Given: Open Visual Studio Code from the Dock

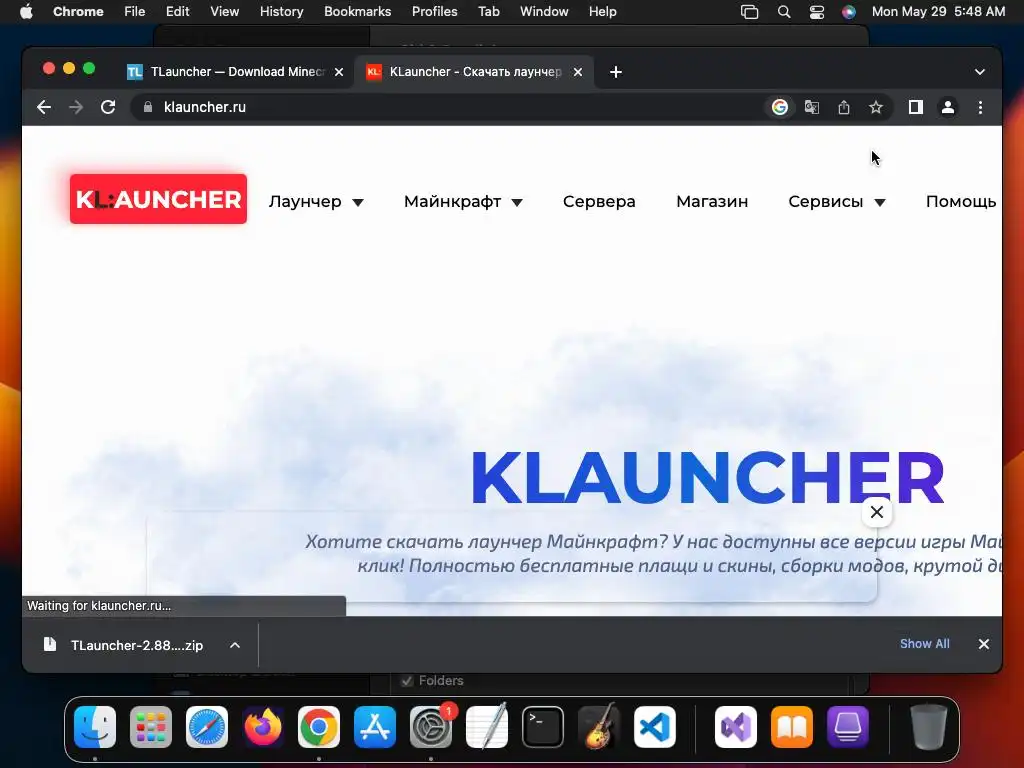Looking at the screenshot, I should tap(654, 727).
